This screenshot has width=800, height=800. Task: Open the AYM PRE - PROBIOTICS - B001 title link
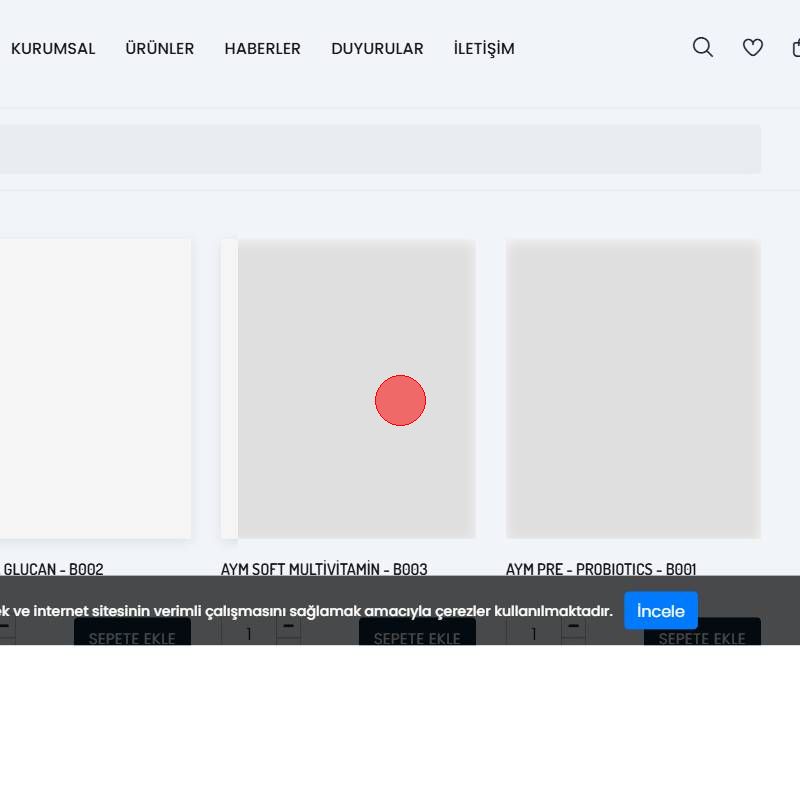pyautogui.click(x=601, y=569)
